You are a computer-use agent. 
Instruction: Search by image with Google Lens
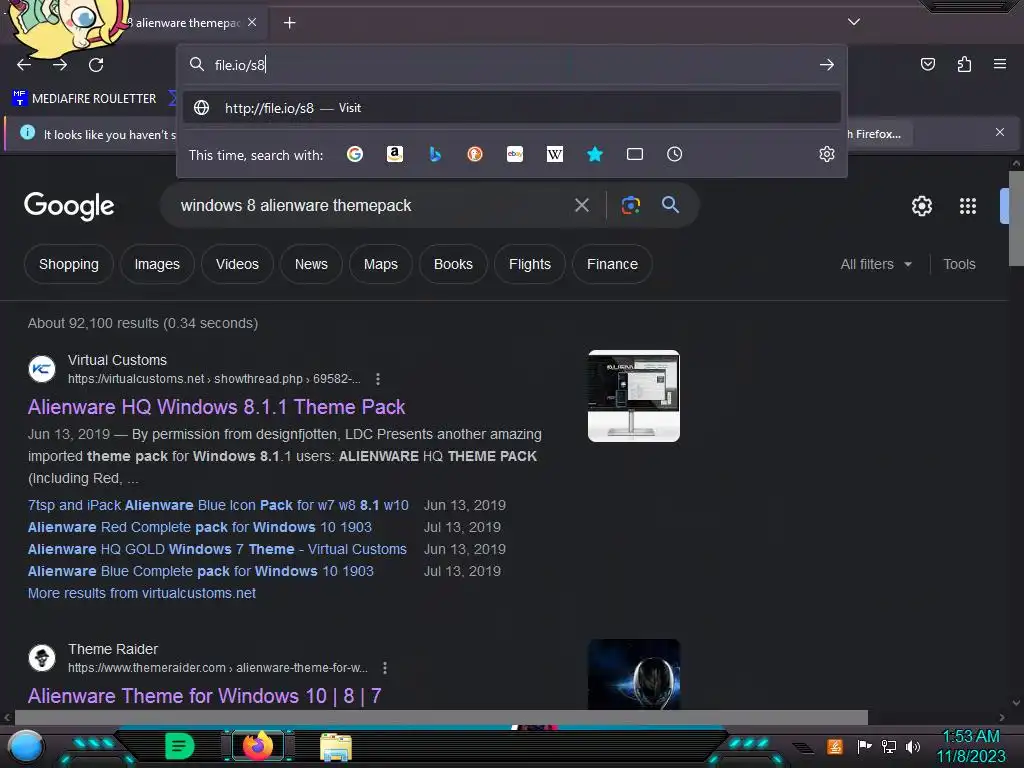[630, 206]
